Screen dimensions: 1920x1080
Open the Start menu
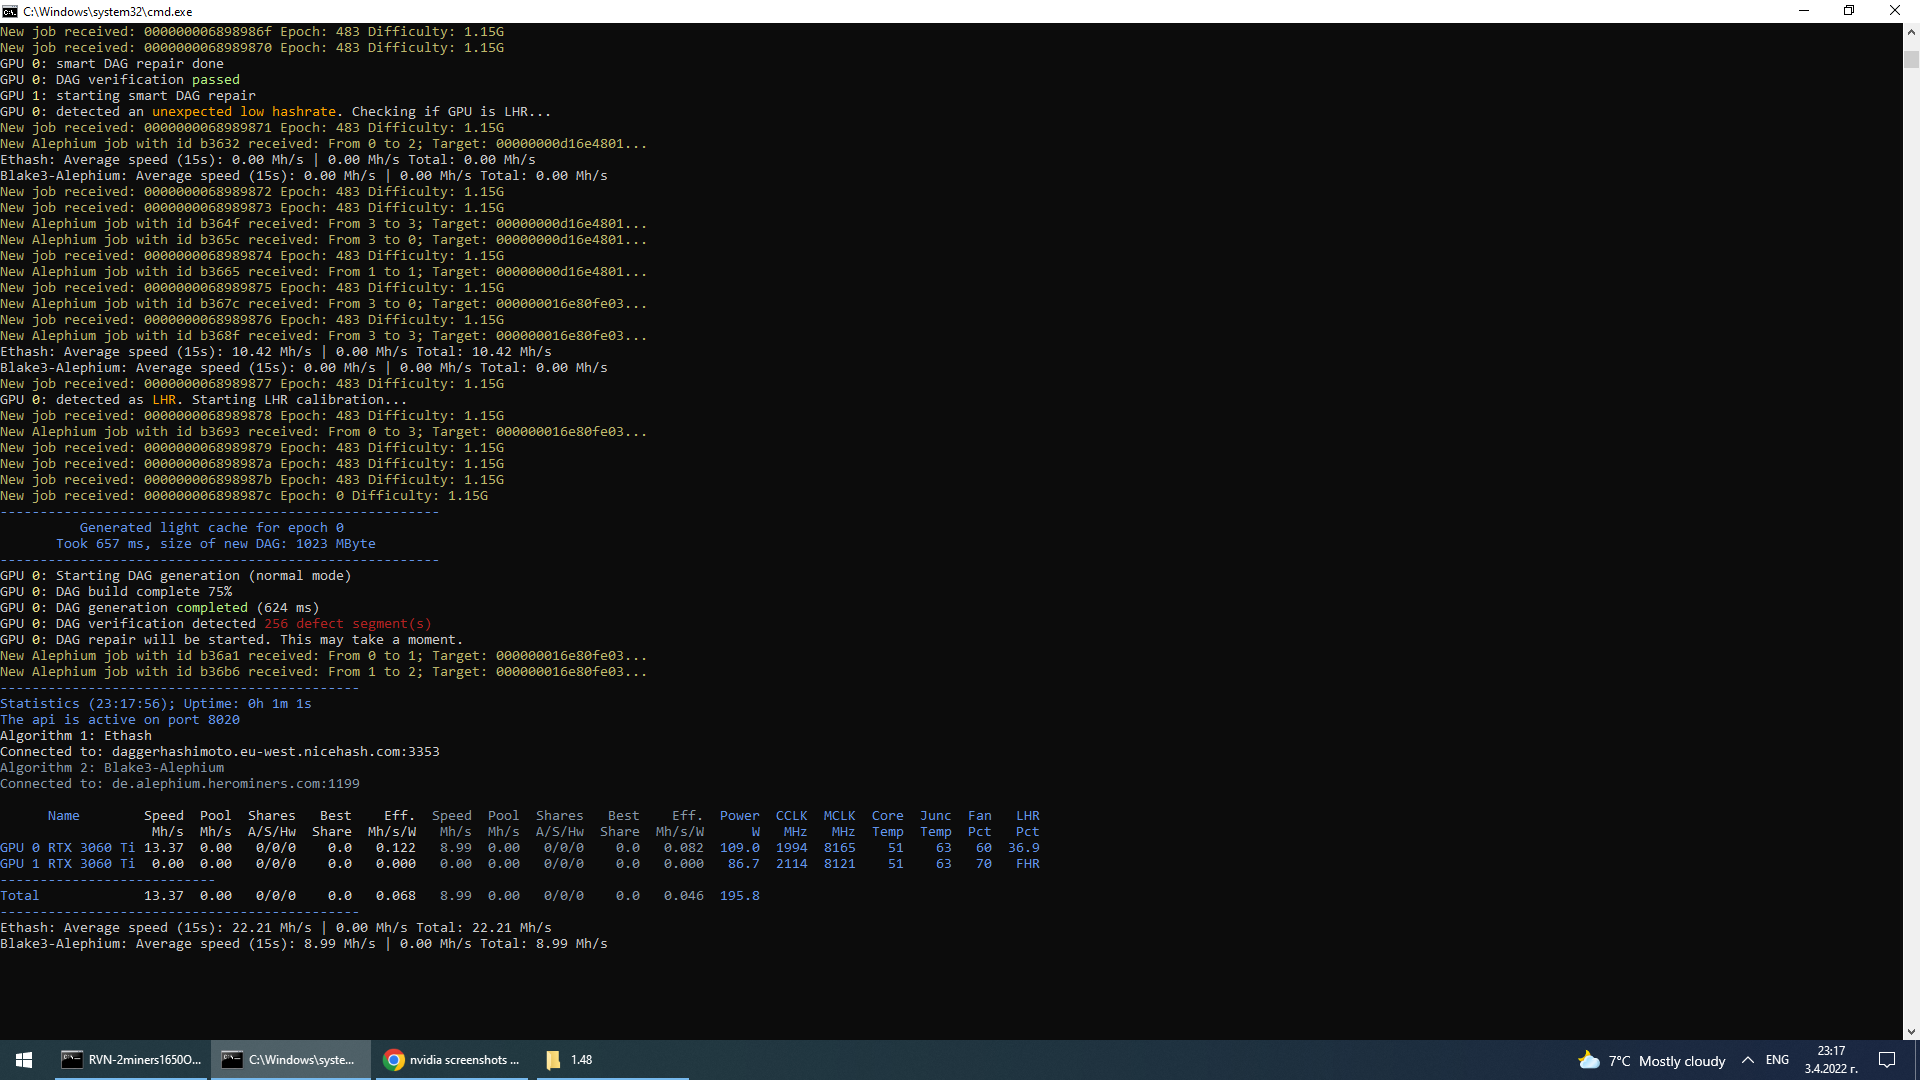pyautogui.click(x=22, y=1059)
